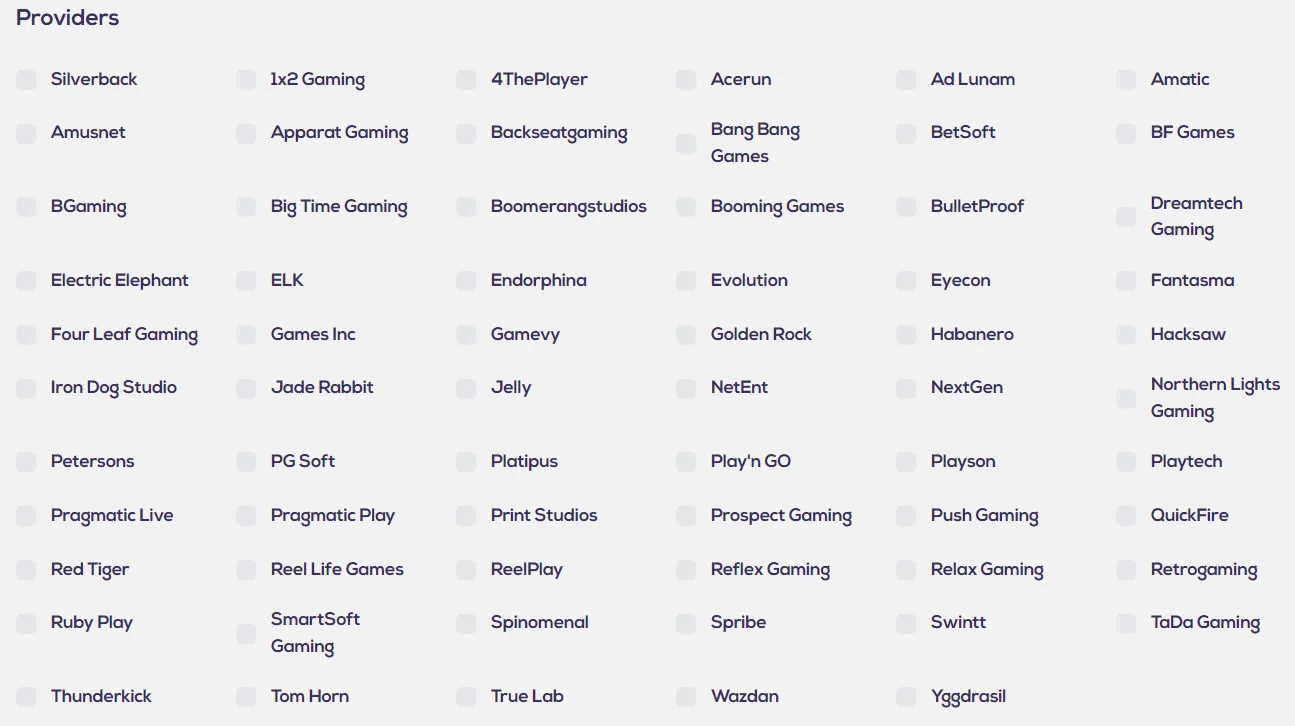Click the Playtech provider label
This screenshot has width=1295, height=726.
pos(1186,462)
